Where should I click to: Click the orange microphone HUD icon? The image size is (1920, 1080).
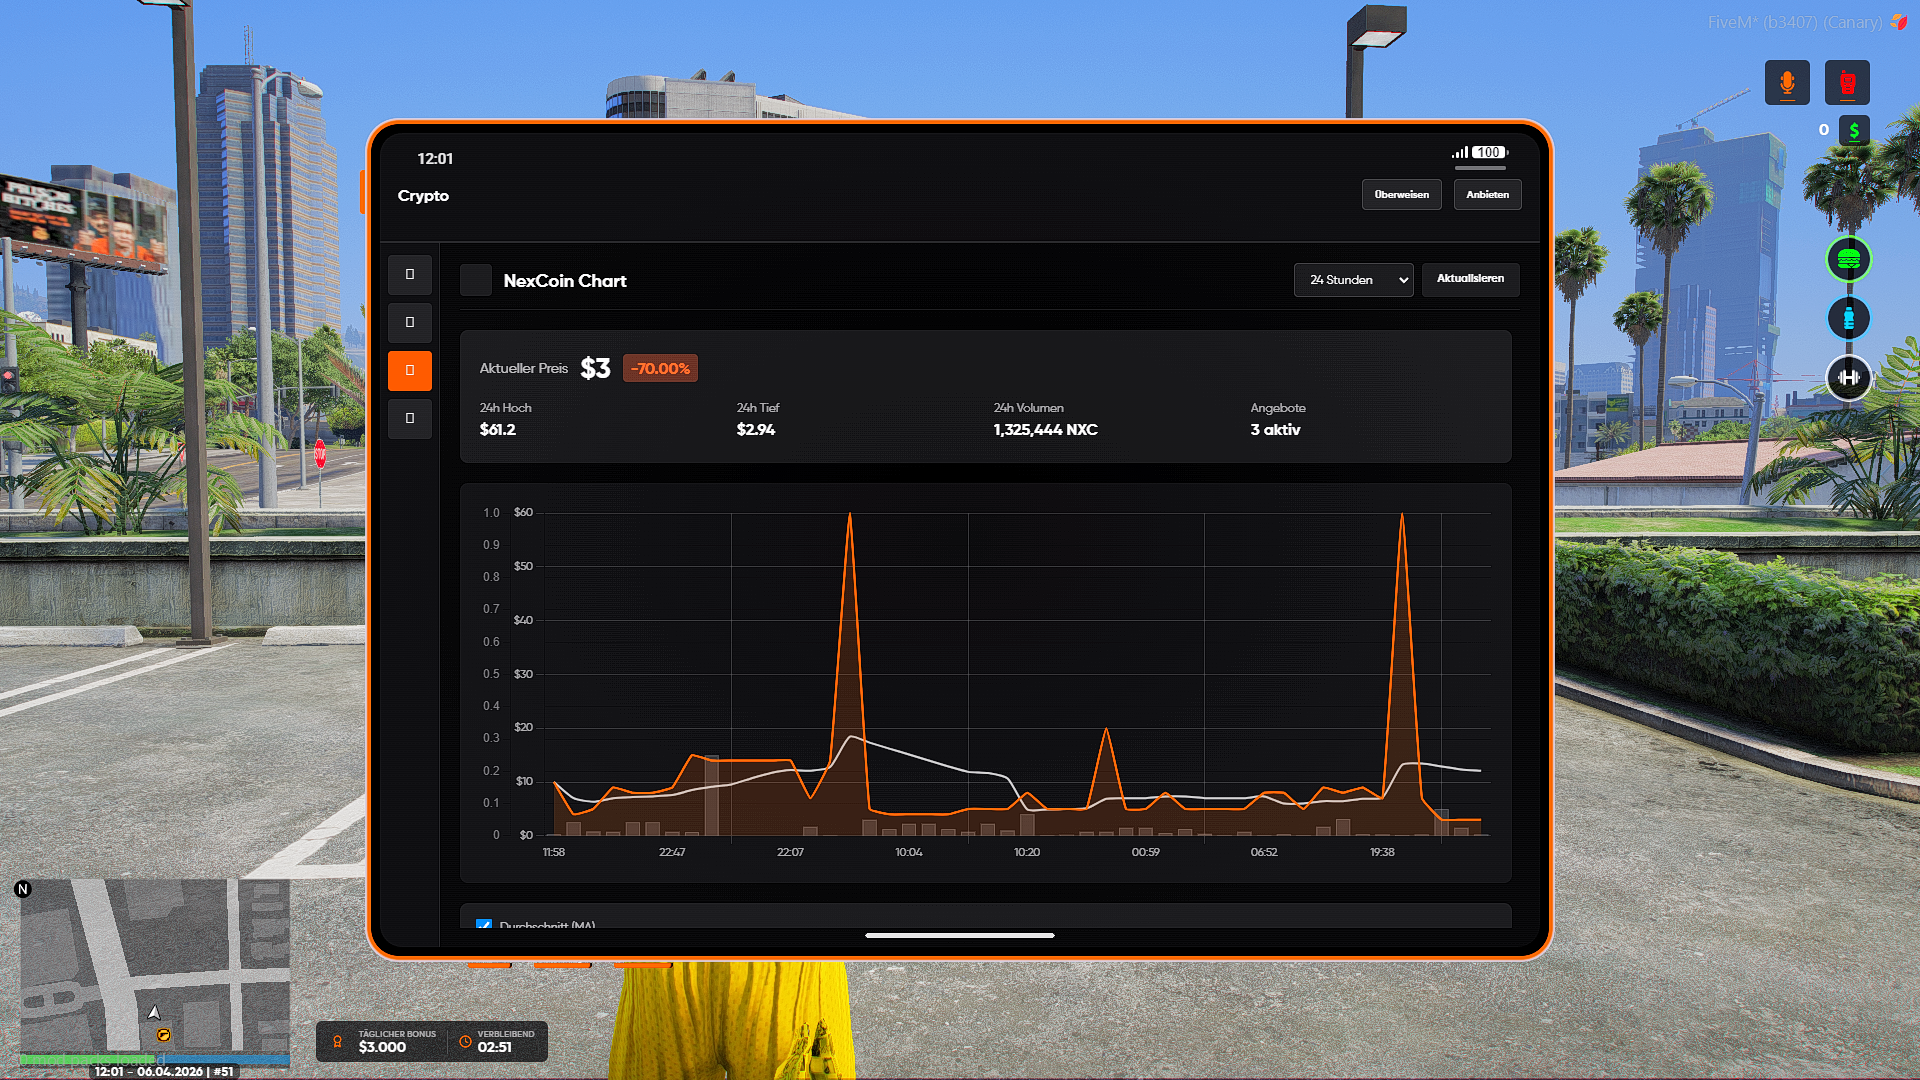[1787, 82]
